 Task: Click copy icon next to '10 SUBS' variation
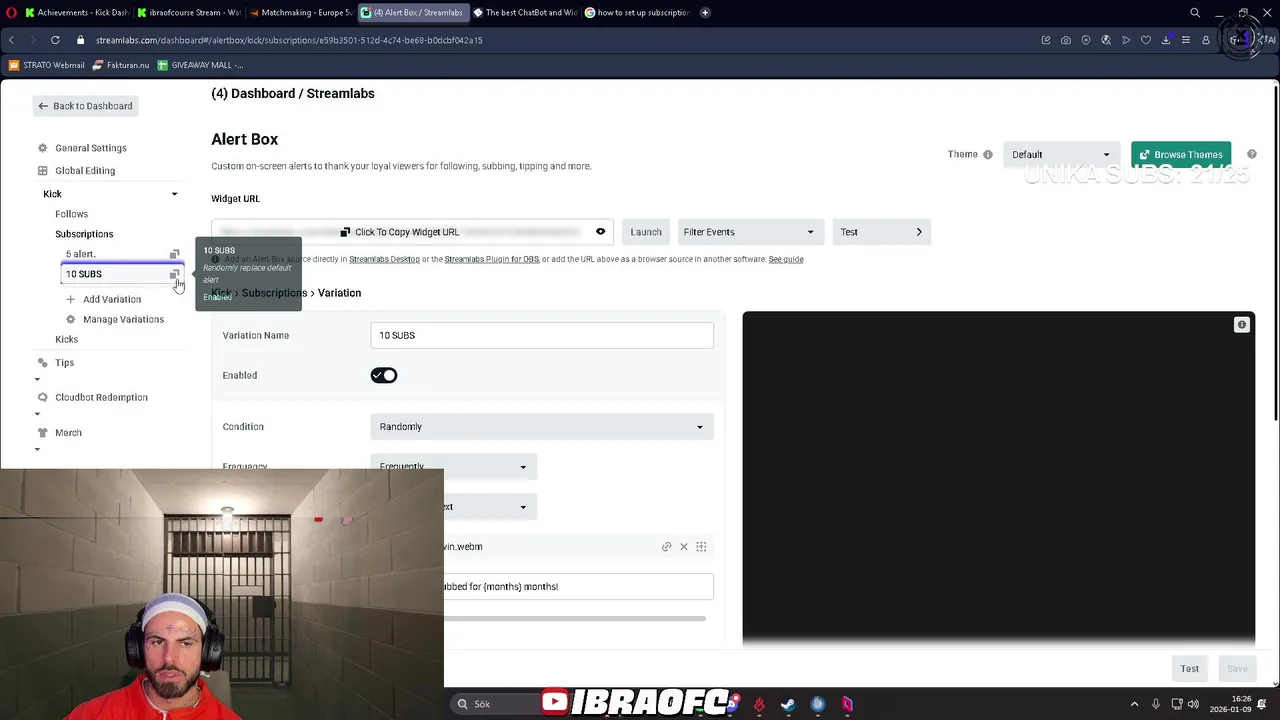click(174, 274)
